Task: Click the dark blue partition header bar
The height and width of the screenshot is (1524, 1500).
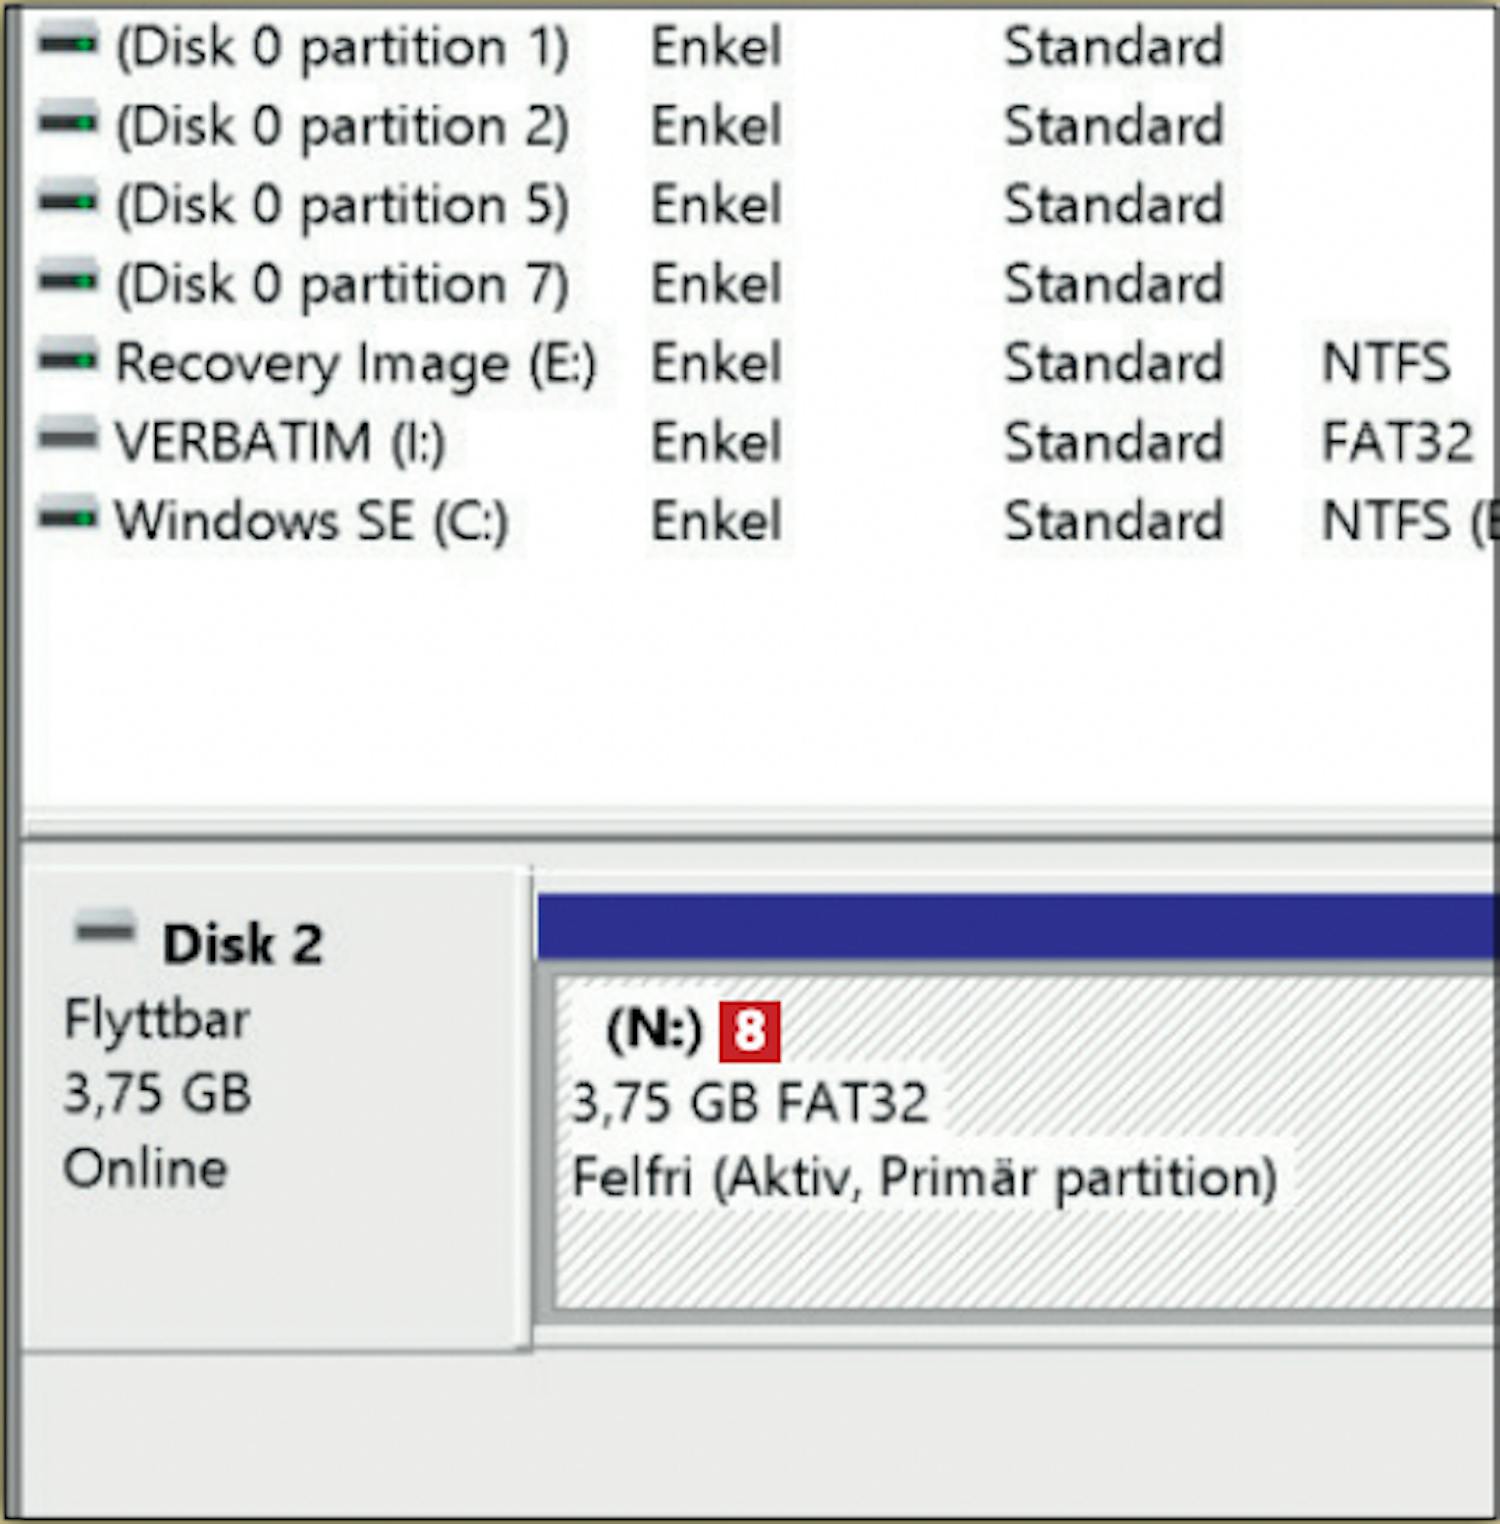Action: point(1015,927)
